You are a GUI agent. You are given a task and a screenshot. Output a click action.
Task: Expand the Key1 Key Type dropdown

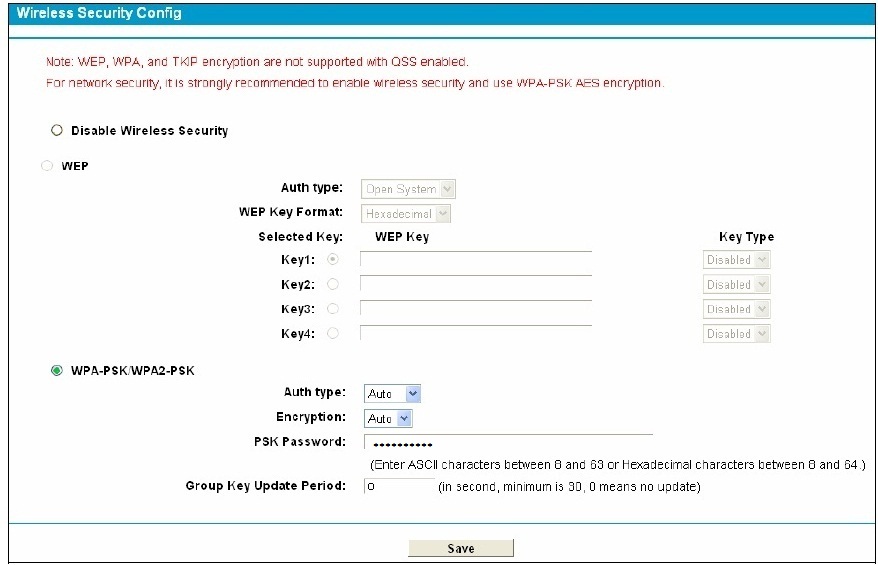[x=736, y=260]
